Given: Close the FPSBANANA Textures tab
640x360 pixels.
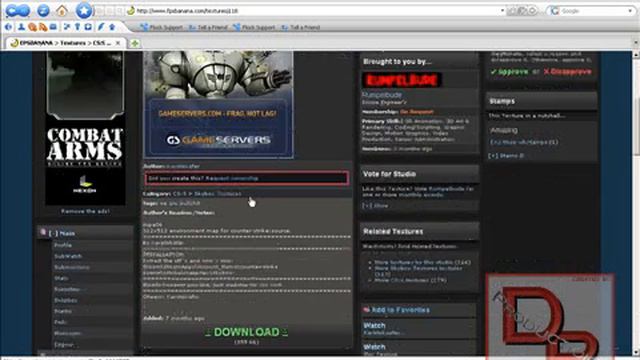Looking at the screenshot, I should tap(118, 43).
